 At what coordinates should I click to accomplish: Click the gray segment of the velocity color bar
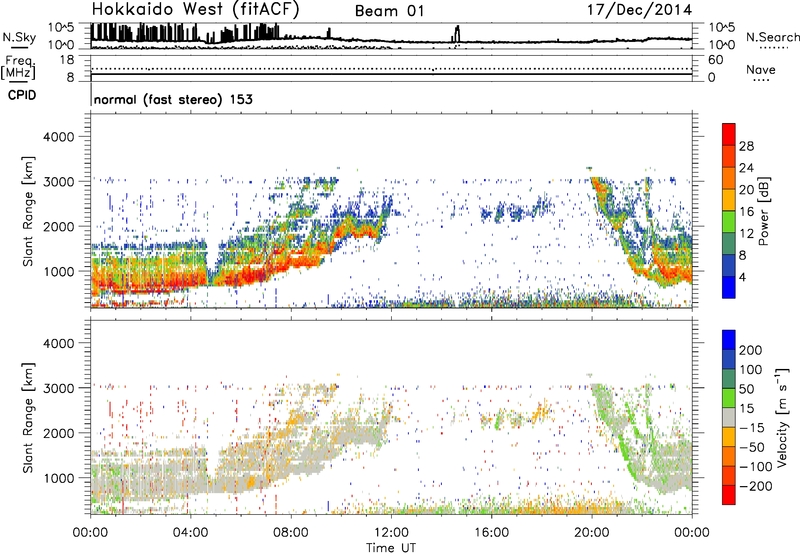[x=729, y=418]
